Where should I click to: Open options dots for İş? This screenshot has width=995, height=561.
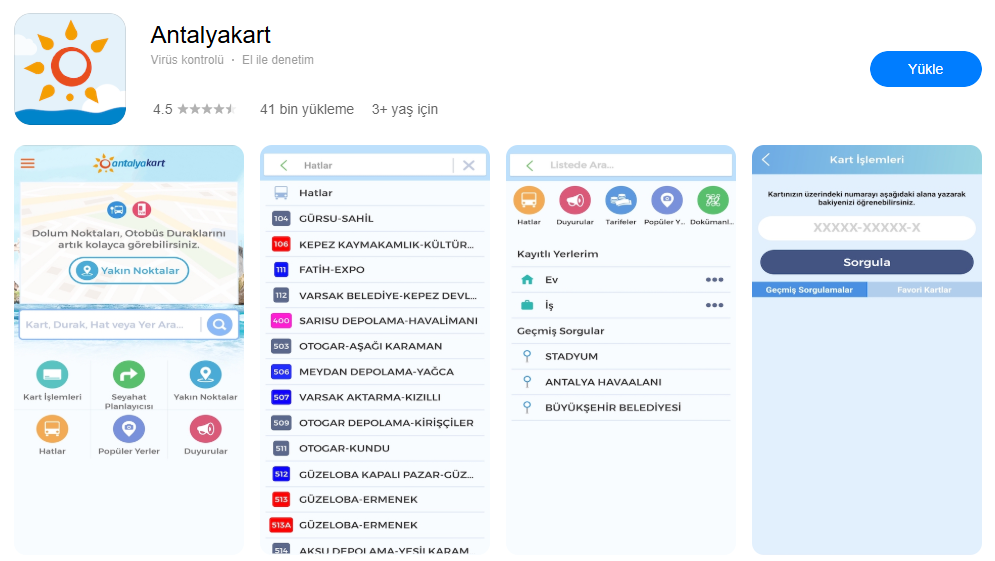click(x=715, y=305)
